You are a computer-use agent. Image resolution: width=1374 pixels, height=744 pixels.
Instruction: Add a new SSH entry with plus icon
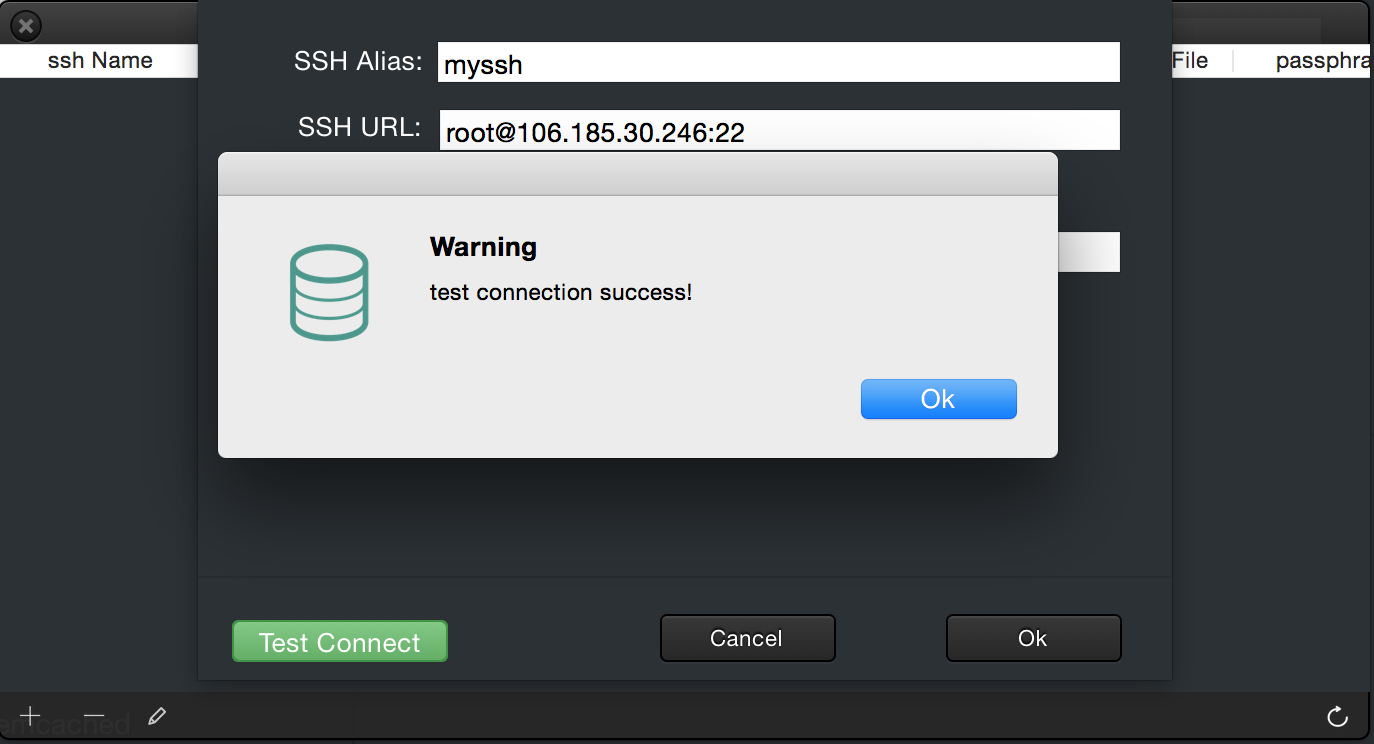coord(31,716)
